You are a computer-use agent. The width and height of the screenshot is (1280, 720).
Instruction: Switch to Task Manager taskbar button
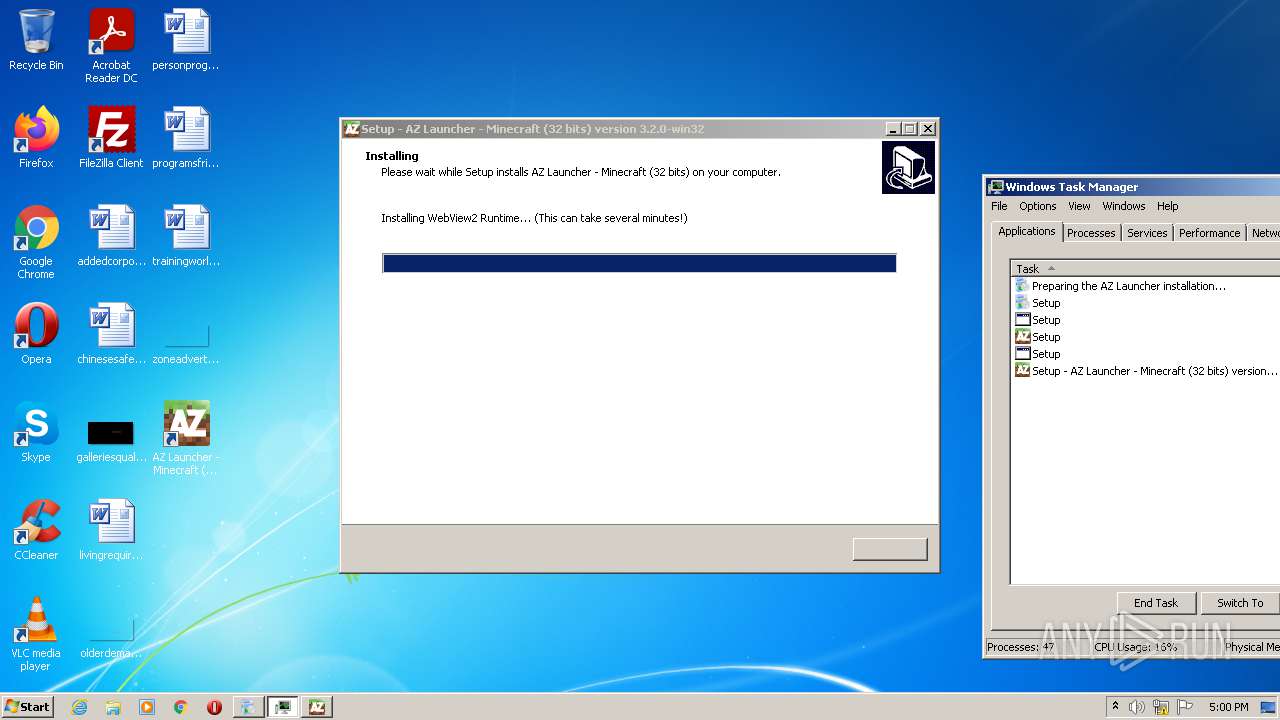click(x=283, y=707)
